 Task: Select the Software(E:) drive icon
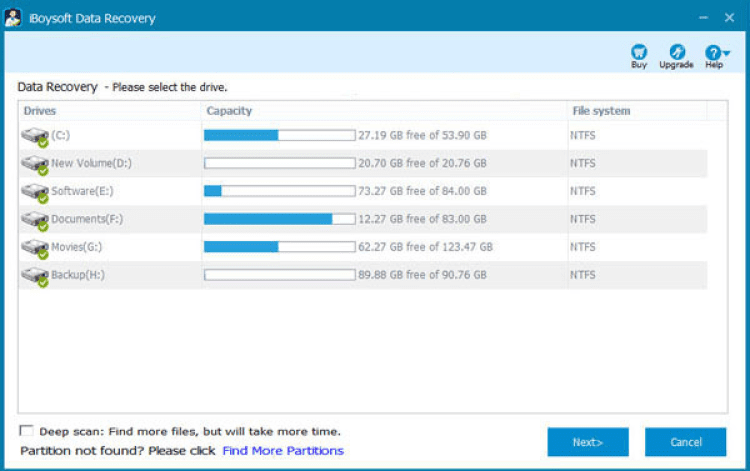(x=34, y=191)
